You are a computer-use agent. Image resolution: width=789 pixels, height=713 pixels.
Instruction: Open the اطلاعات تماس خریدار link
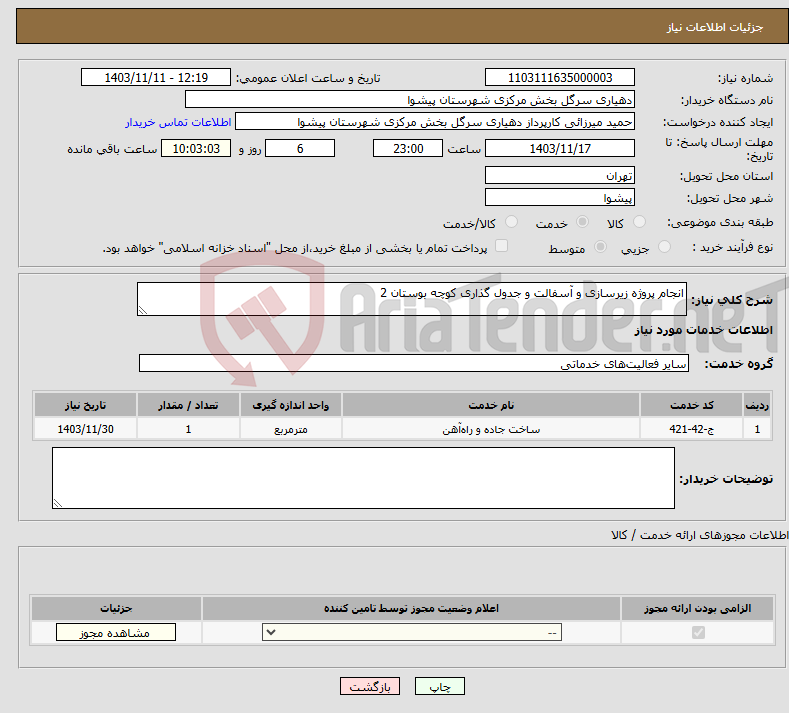coord(178,122)
